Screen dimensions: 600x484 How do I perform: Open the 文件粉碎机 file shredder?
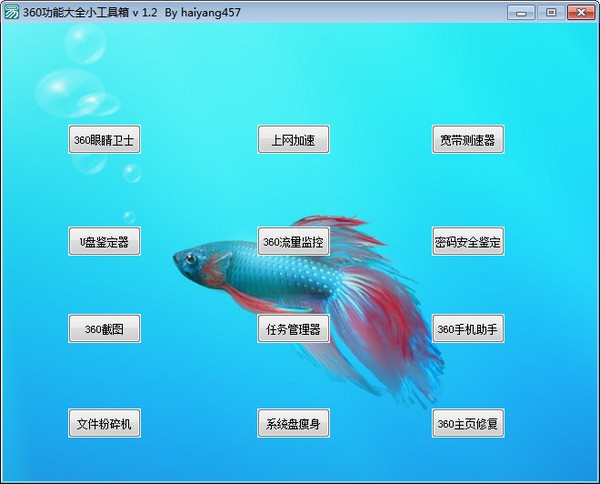tap(104, 423)
